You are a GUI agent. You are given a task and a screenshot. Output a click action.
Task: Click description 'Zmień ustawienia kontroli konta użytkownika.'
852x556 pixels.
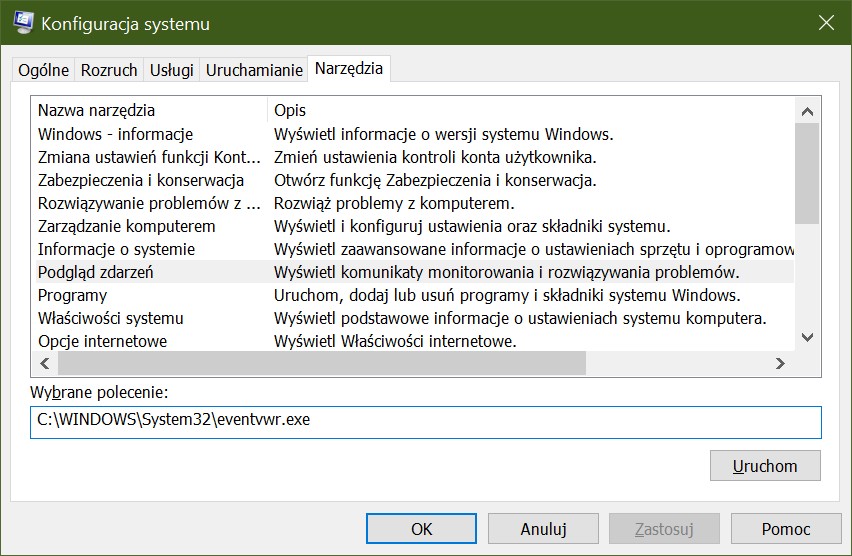click(x=435, y=157)
